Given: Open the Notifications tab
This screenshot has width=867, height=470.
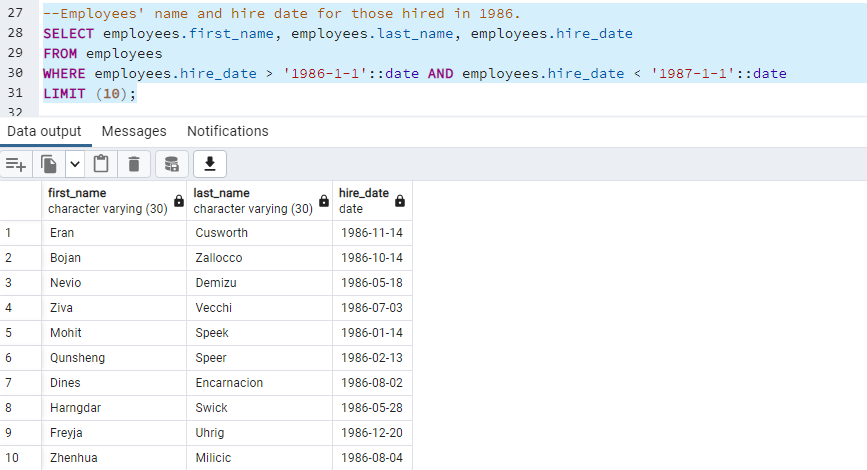Looking at the screenshot, I should tap(228, 131).
